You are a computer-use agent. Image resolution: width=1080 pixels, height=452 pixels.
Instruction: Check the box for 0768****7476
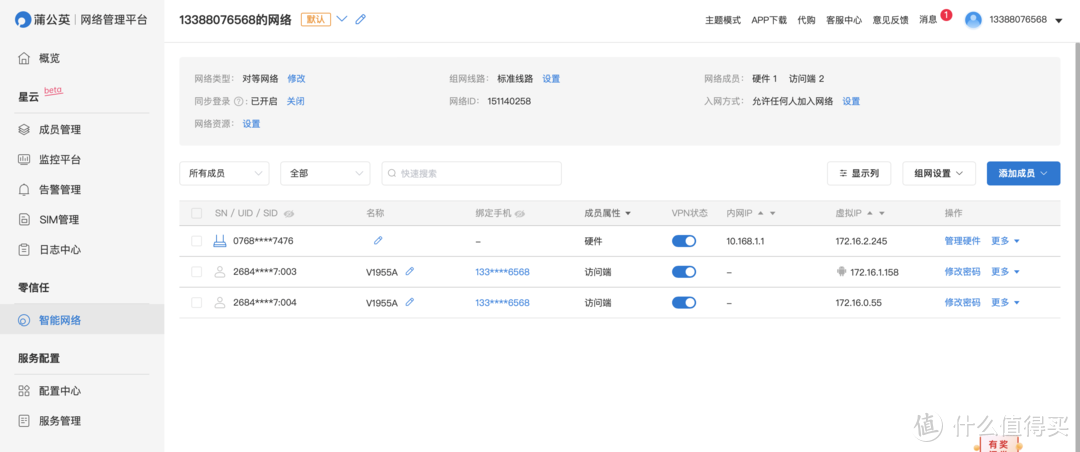click(196, 240)
